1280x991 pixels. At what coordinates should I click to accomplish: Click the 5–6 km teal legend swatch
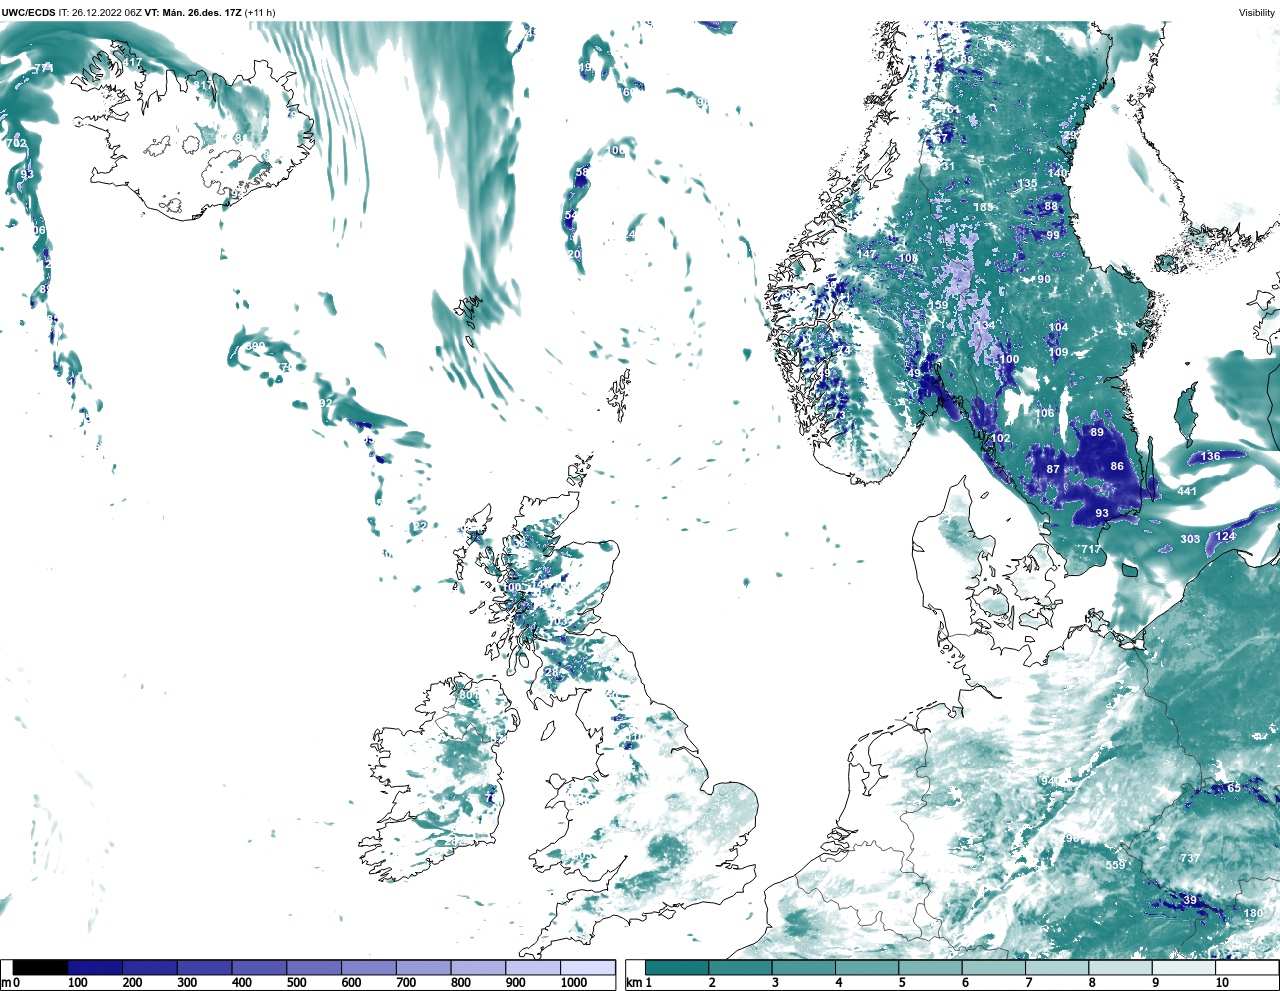932,968
